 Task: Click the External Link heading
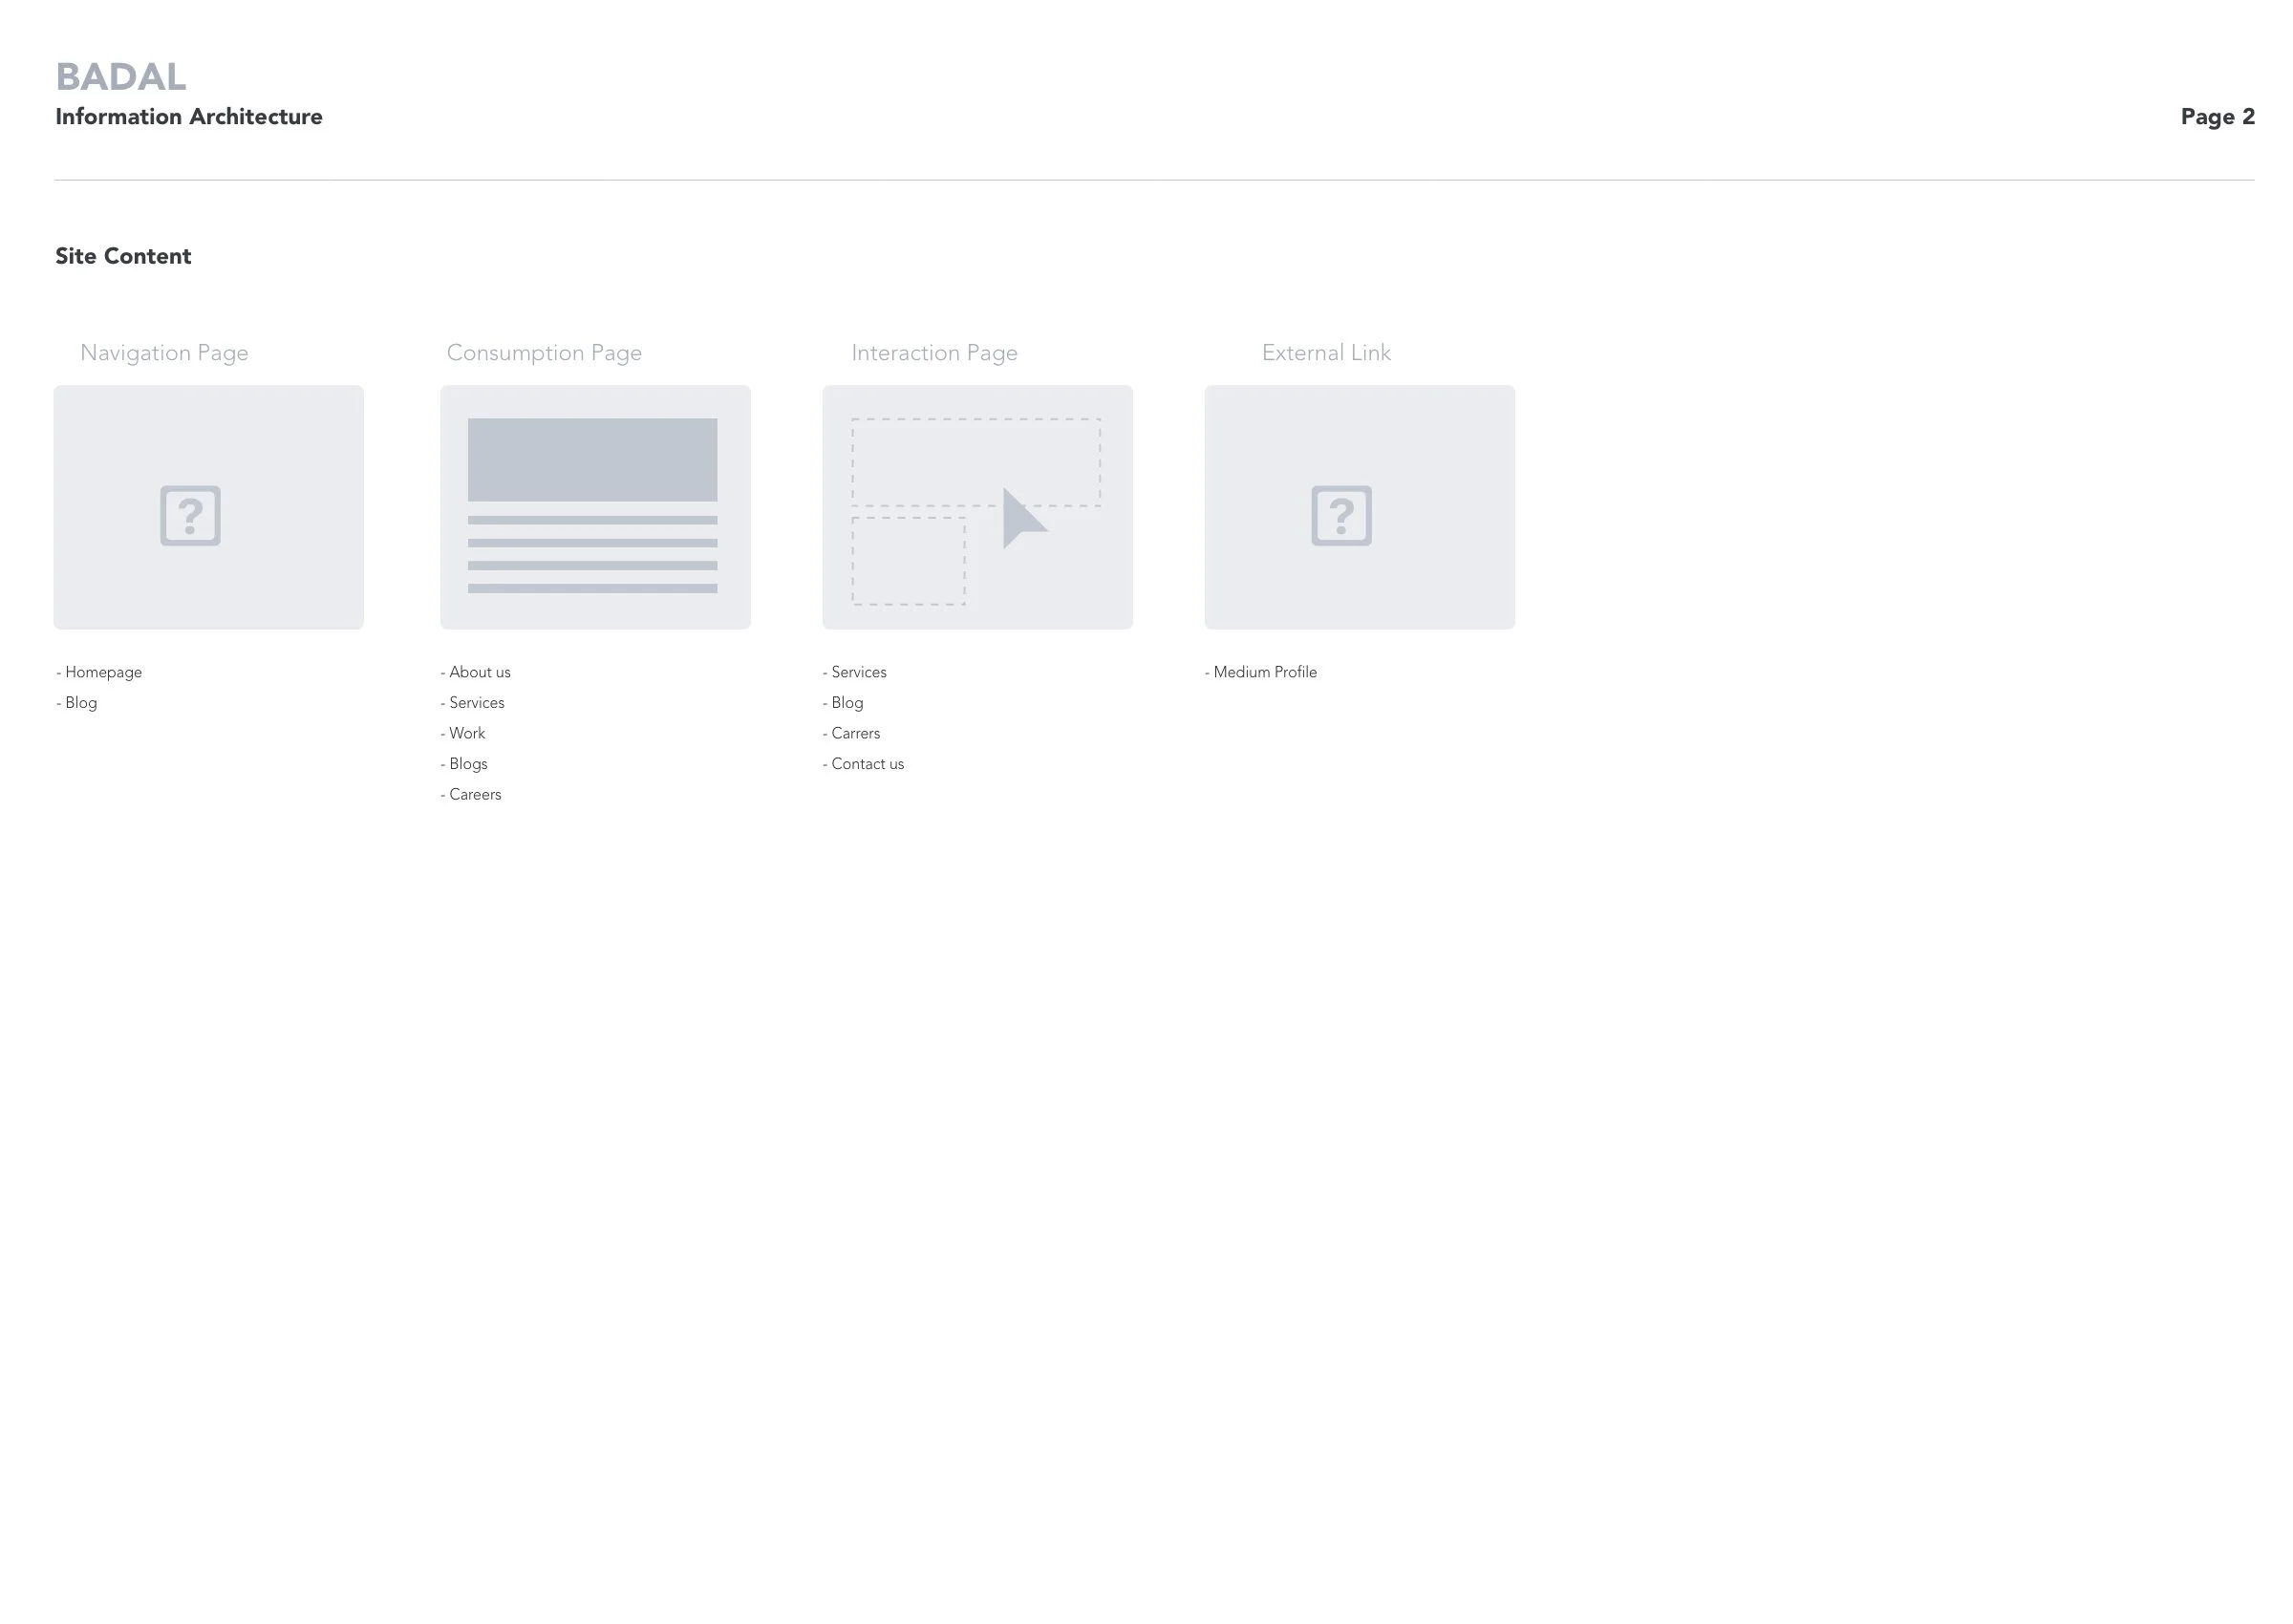(x=1326, y=353)
